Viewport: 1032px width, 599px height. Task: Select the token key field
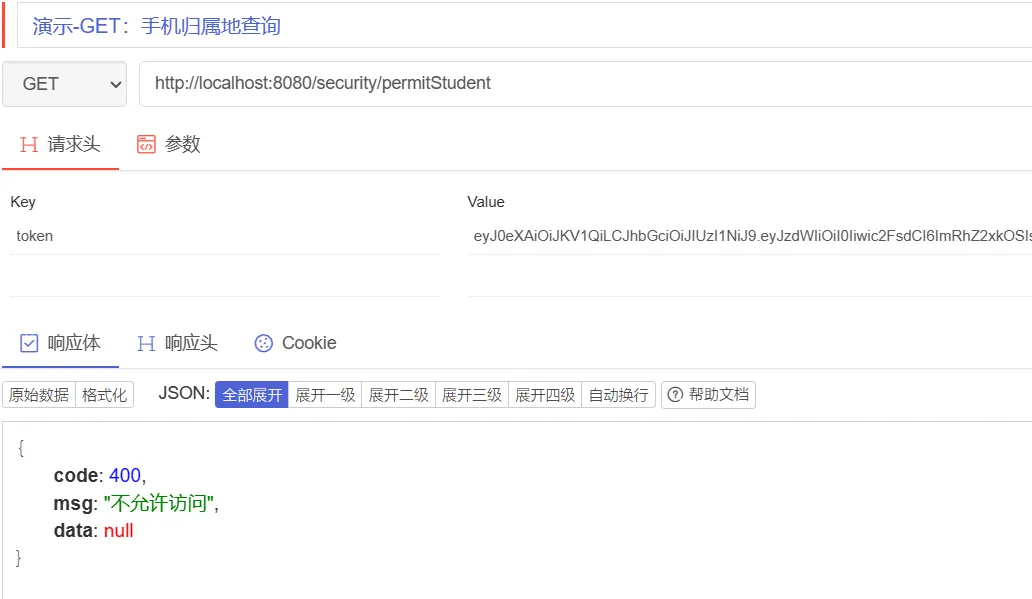point(224,237)
